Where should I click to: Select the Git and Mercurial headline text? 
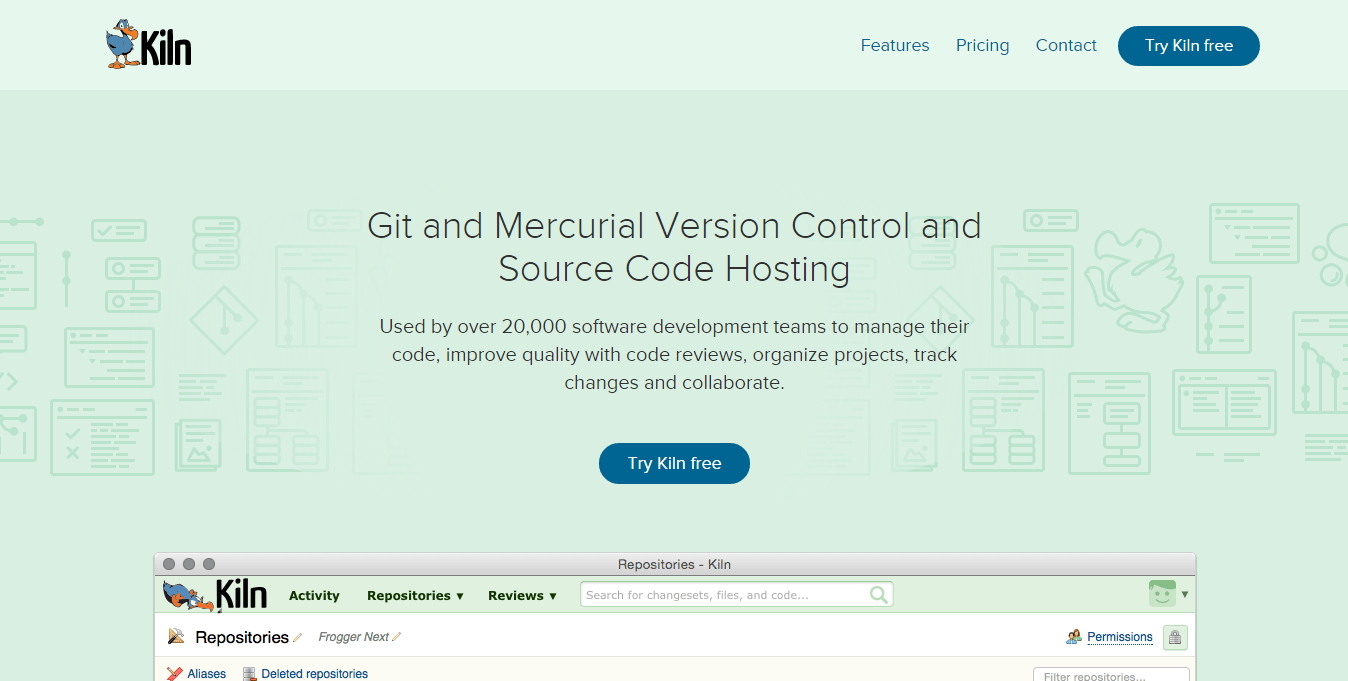tap(674, 247)
